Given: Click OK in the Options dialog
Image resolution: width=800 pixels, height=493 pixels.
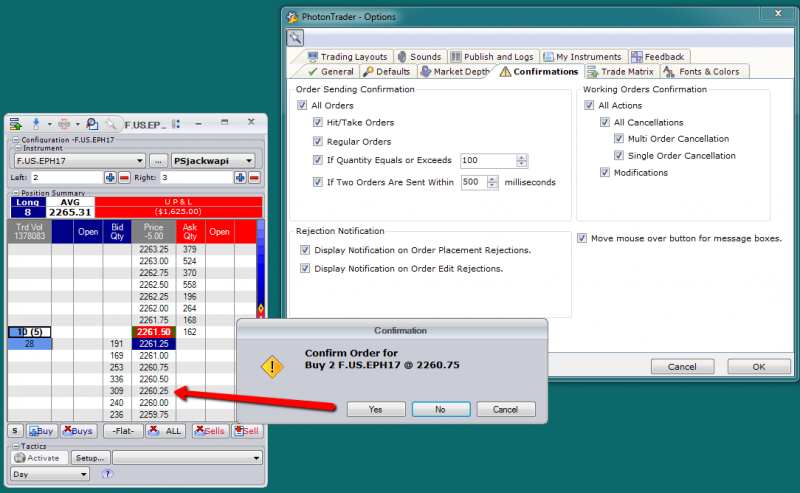Looking at the screenshot, I should pos(759,366).
